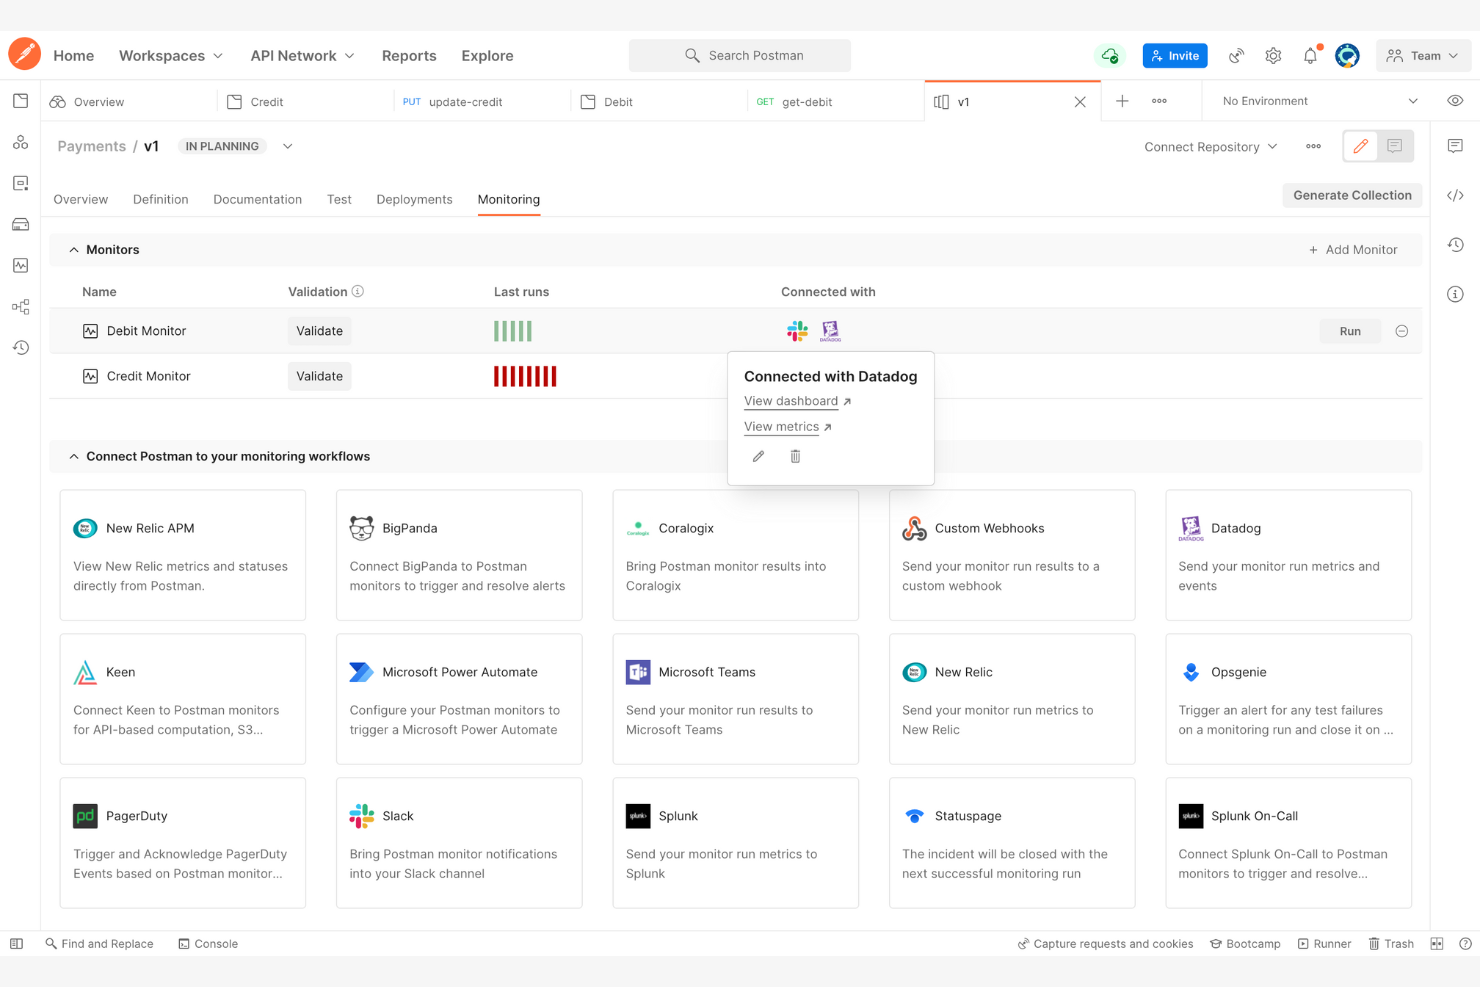
Task: Switch to comment mode using the comment toggle
Action: (x=1394, y=146)
